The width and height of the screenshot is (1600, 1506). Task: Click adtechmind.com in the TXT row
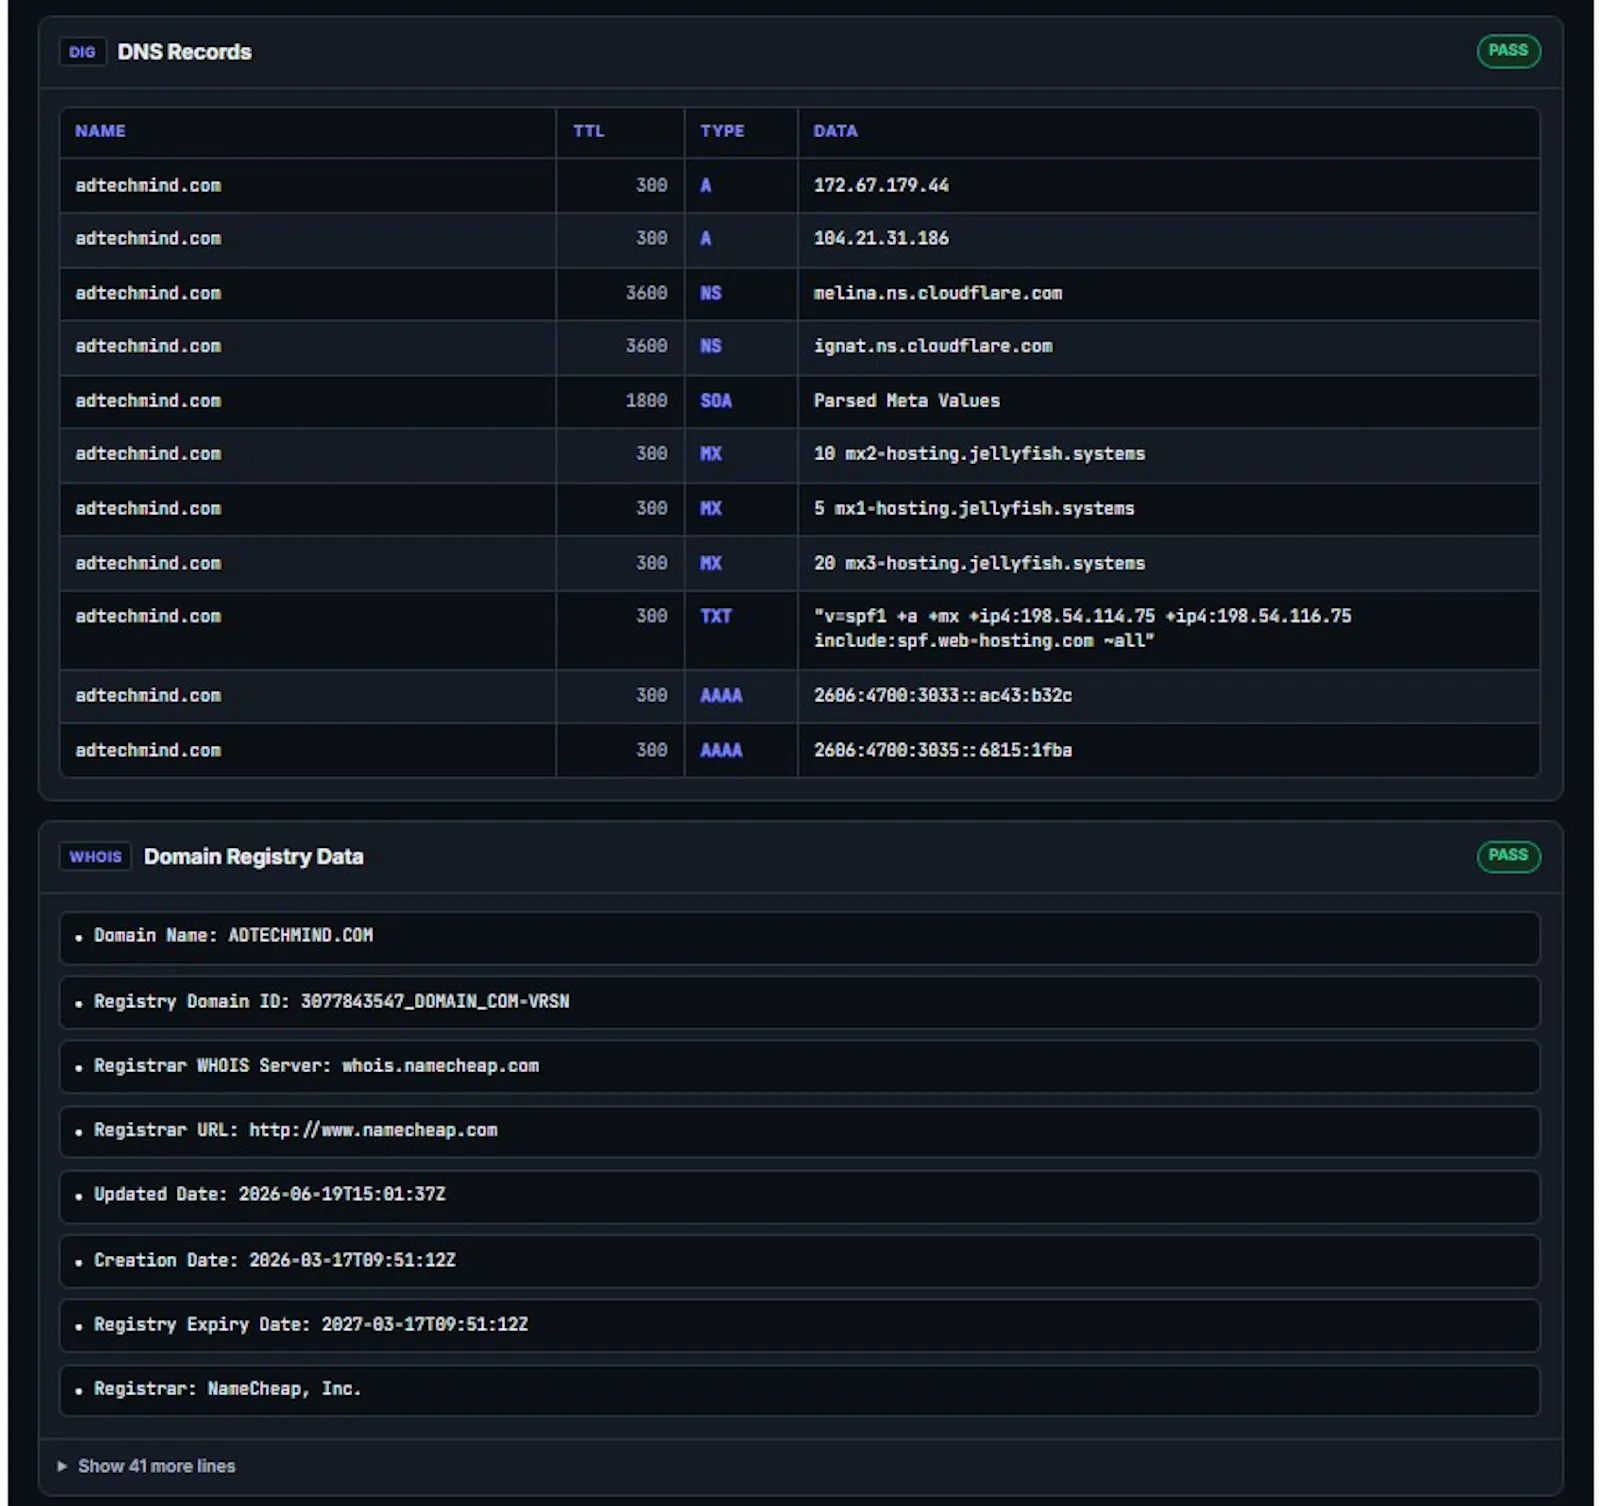coord(148,617)
